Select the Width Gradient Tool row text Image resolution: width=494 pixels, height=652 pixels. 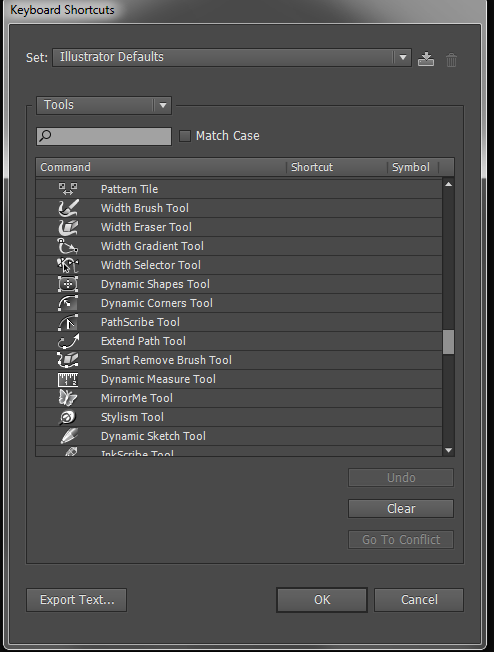tap(152, 246)
